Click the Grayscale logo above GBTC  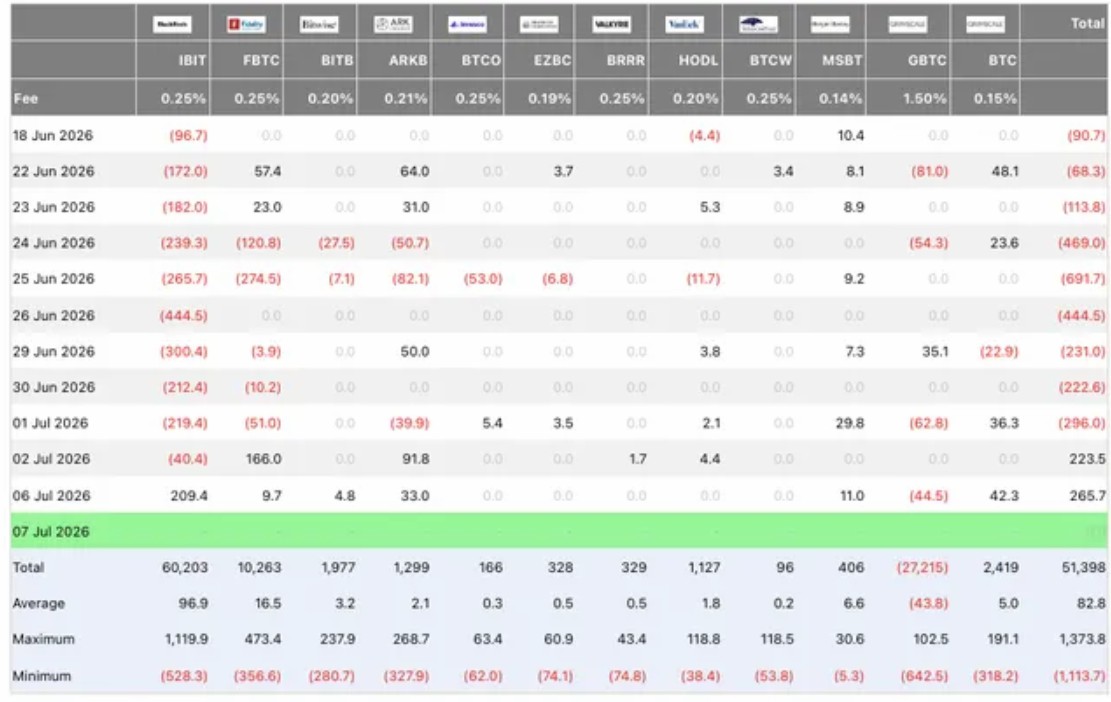908,24
